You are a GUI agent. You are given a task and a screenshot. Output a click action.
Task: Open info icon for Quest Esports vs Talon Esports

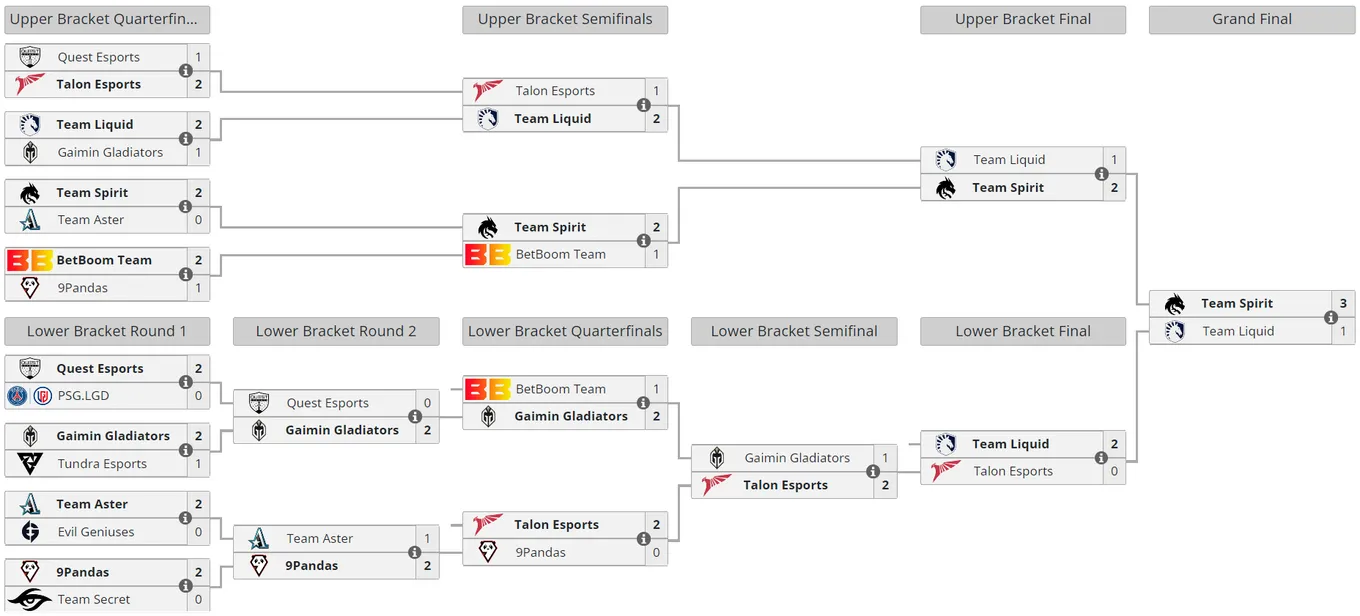tap(186, 71)
